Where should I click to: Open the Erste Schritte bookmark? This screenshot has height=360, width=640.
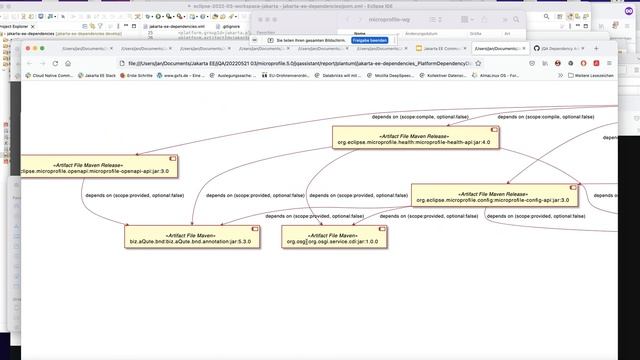(x=136, y=76)
